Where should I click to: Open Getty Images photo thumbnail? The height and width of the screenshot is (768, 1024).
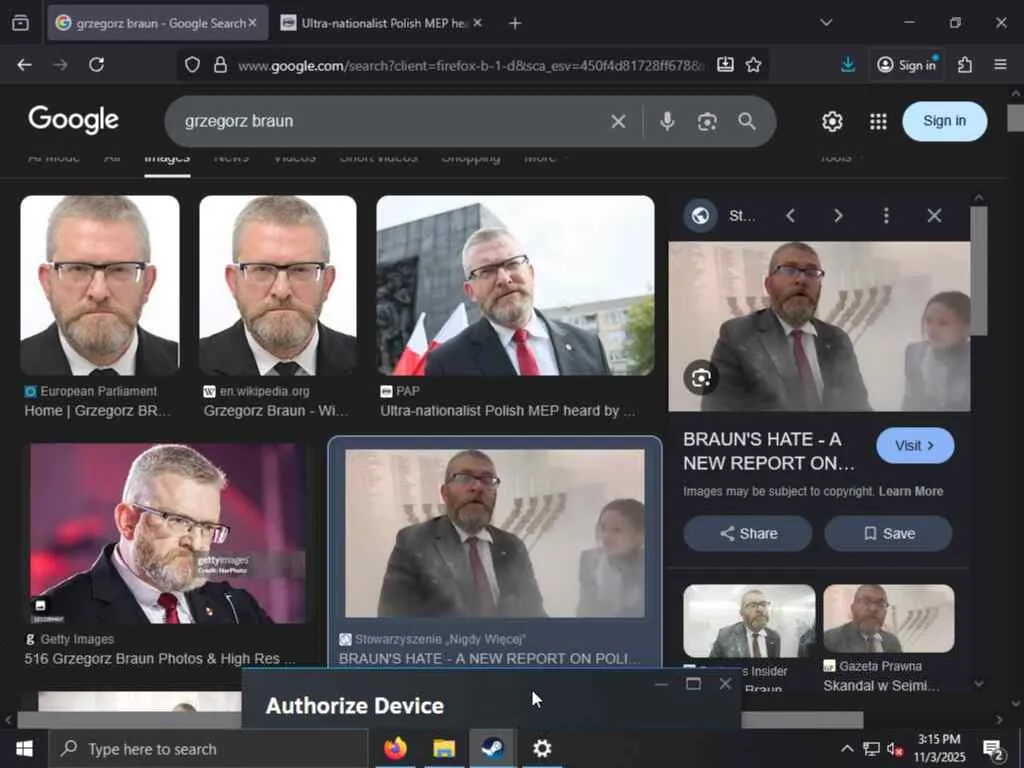tap(167, 534)
